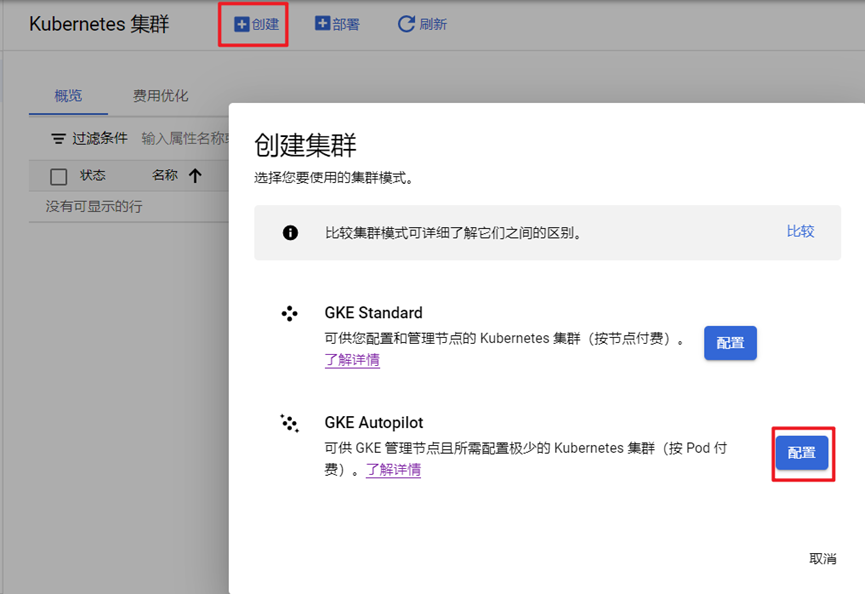This screenshot has width=865, height=594.
Task: Click the GKE Standard cluster icon
Action: (290, 314)
